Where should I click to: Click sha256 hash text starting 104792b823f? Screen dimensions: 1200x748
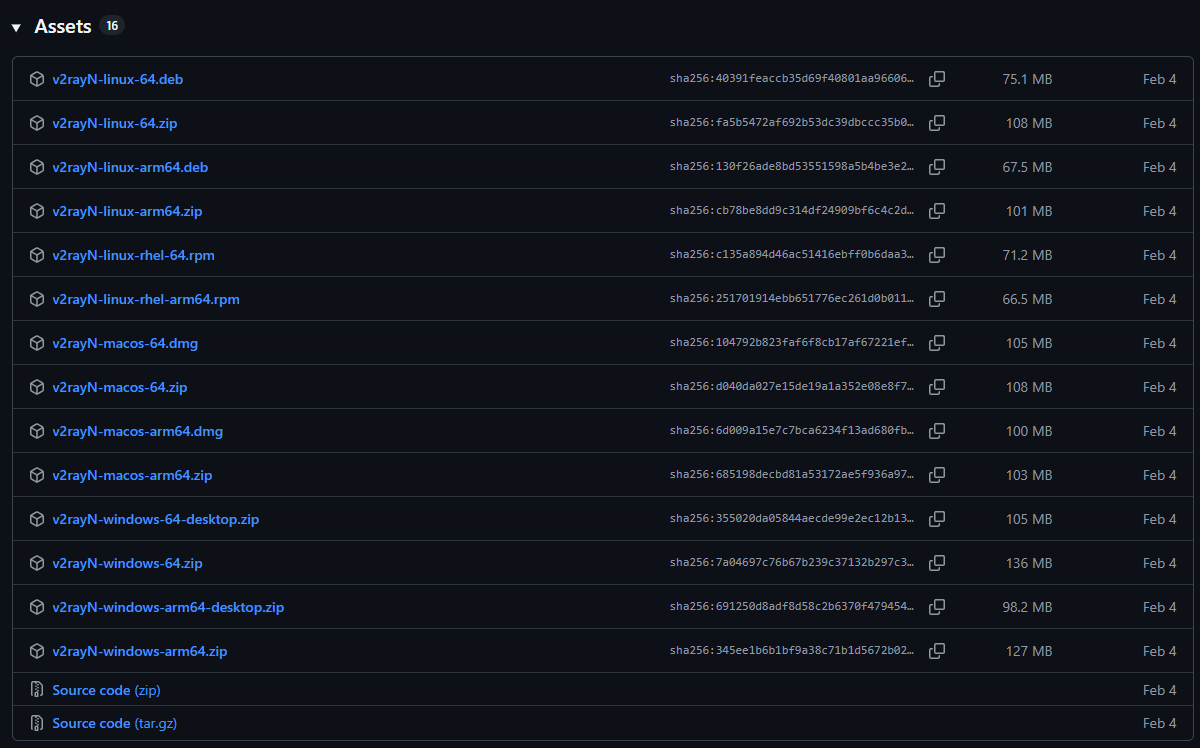pyautogui.click(x=792, y=343)
